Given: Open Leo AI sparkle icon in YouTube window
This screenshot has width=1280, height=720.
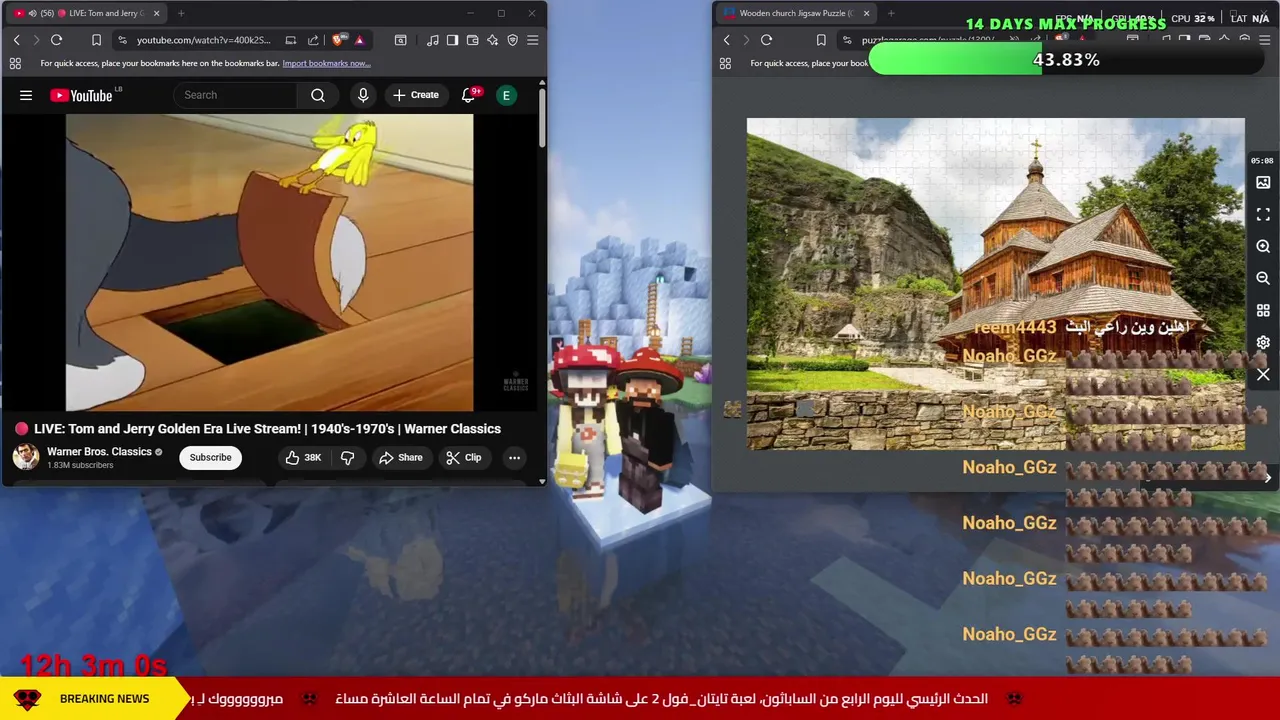Looking at the screenshot, I should [492, 40].
